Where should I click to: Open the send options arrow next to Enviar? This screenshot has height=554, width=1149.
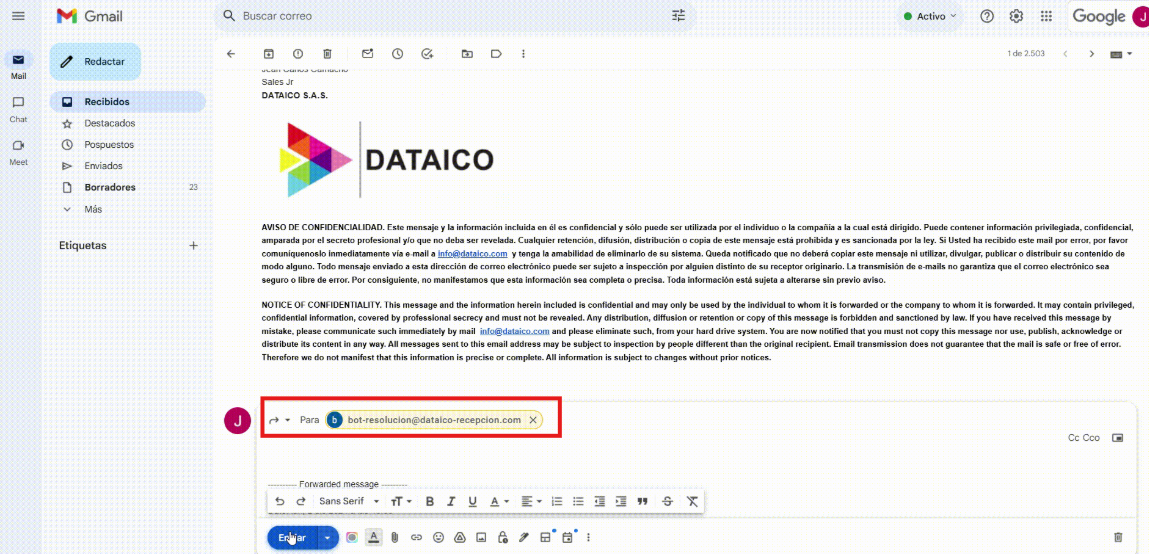click(328, 537)
